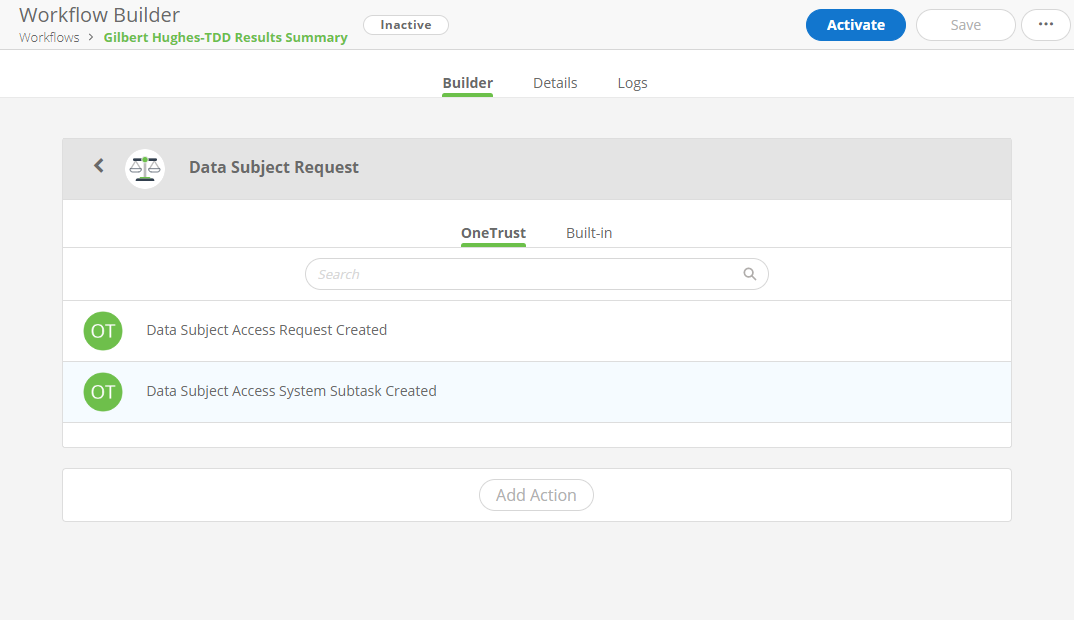
Task: Switch to the Built-in tab
Action: pyautogui.click(x=589, y=233)
